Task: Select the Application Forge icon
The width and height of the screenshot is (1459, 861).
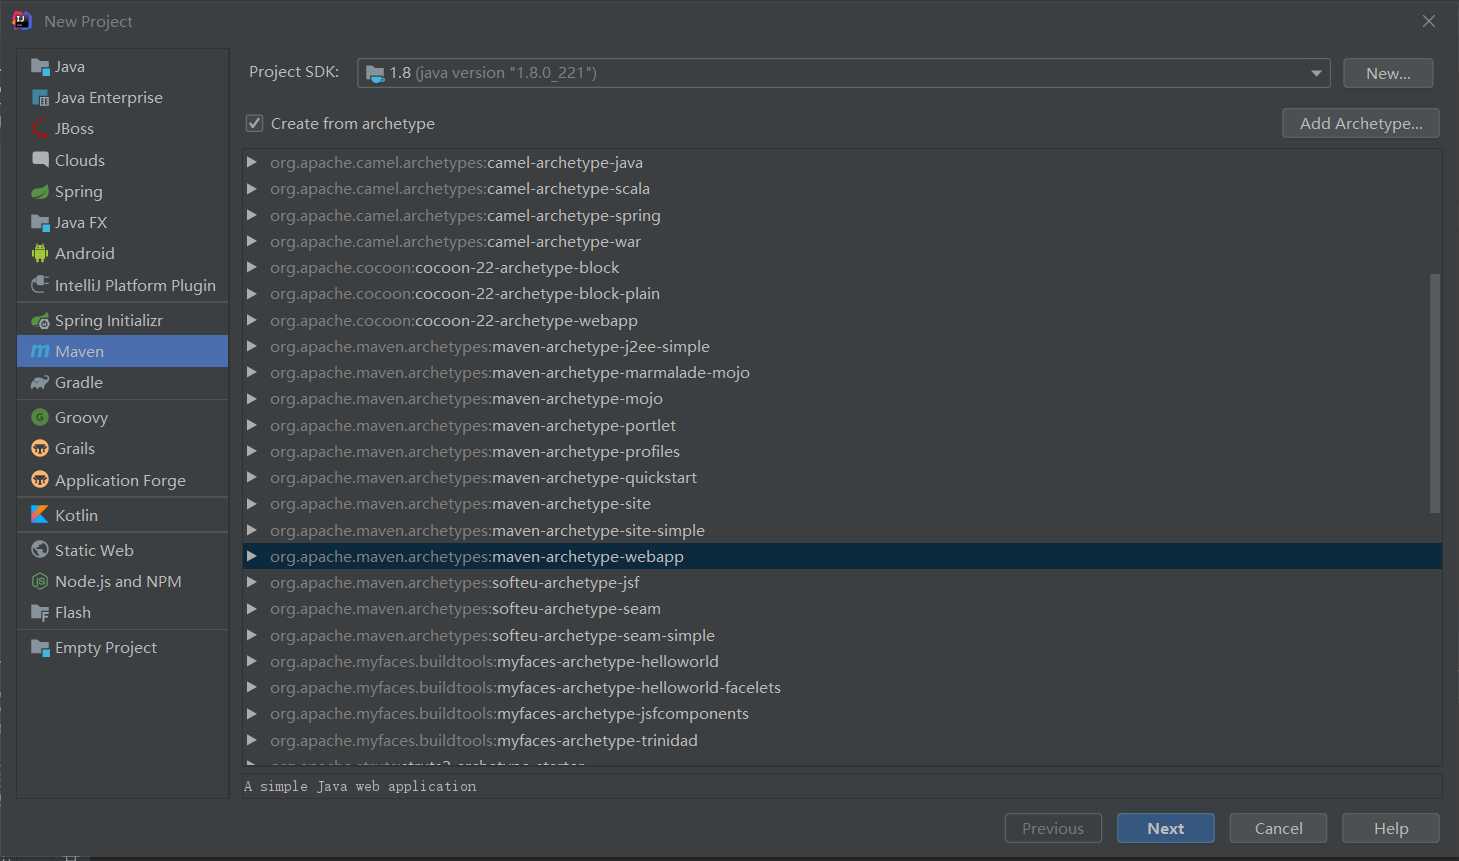Action: click(x=40, y=480)
